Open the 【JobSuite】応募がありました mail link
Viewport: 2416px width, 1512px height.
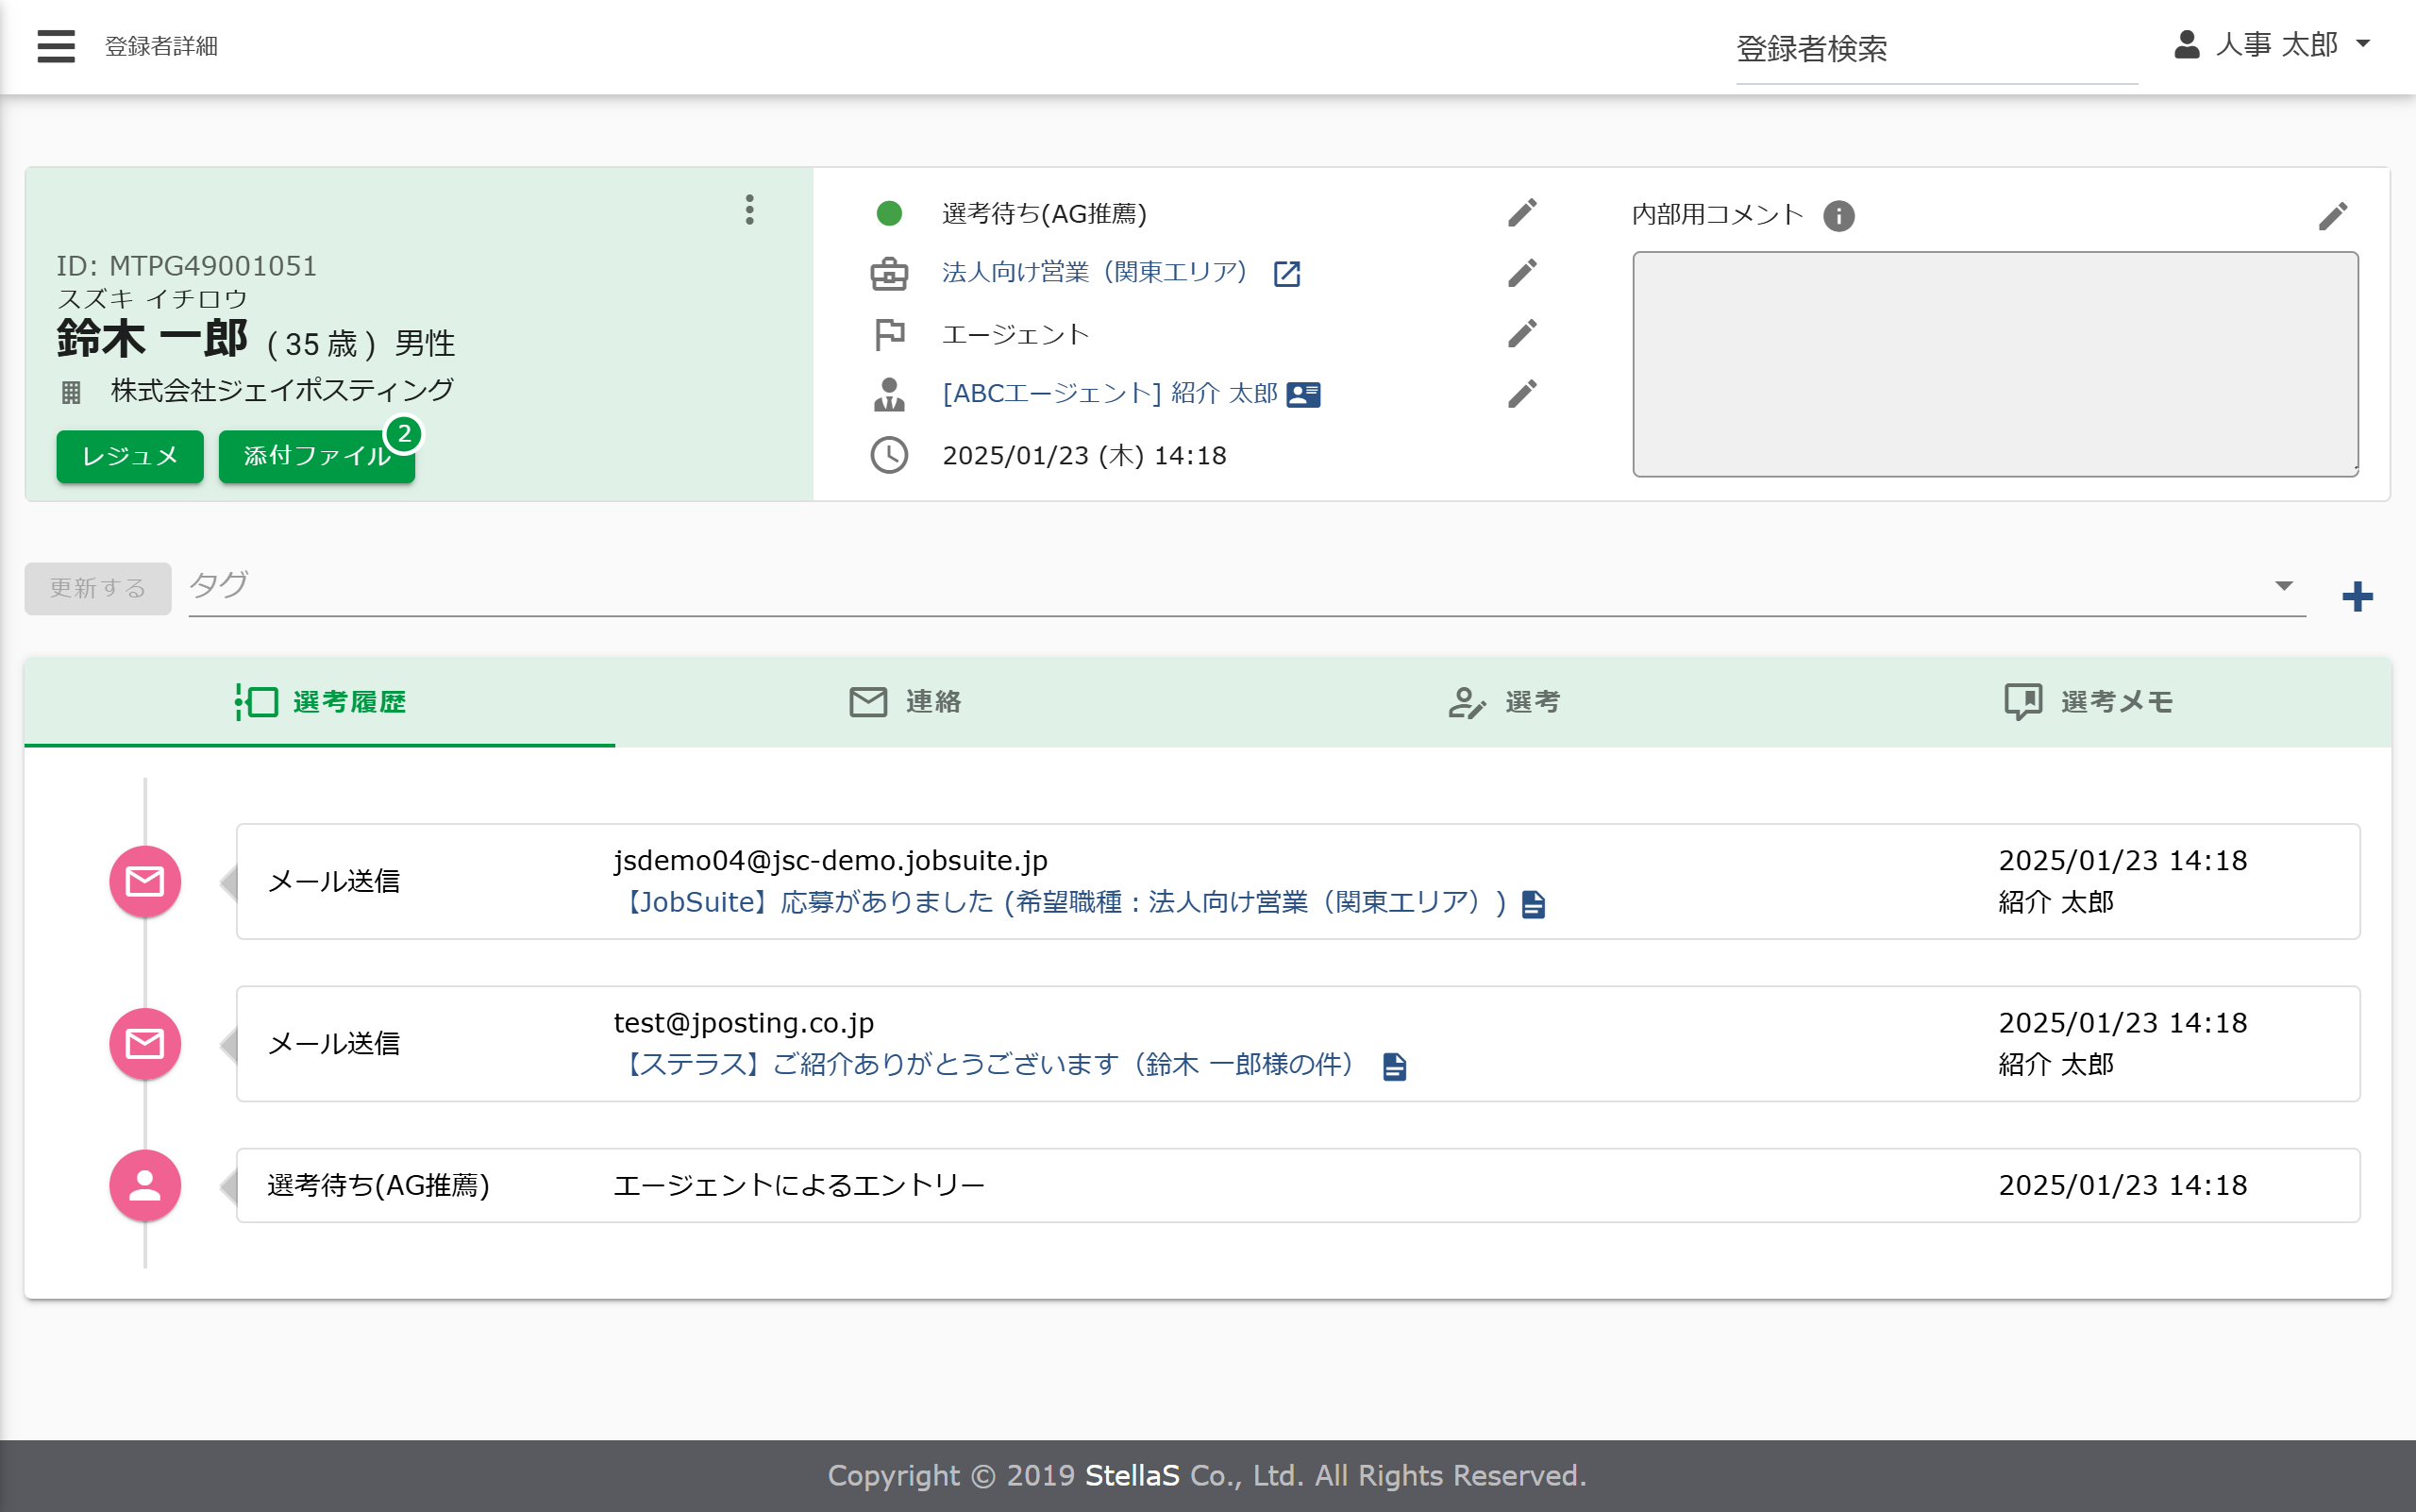(1060, 903)
